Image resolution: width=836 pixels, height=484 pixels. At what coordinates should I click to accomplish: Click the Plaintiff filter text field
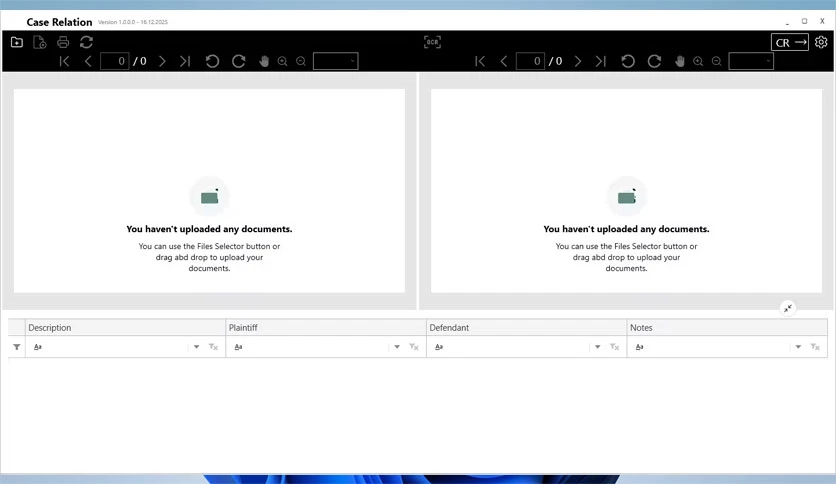[x=310, y=347]
